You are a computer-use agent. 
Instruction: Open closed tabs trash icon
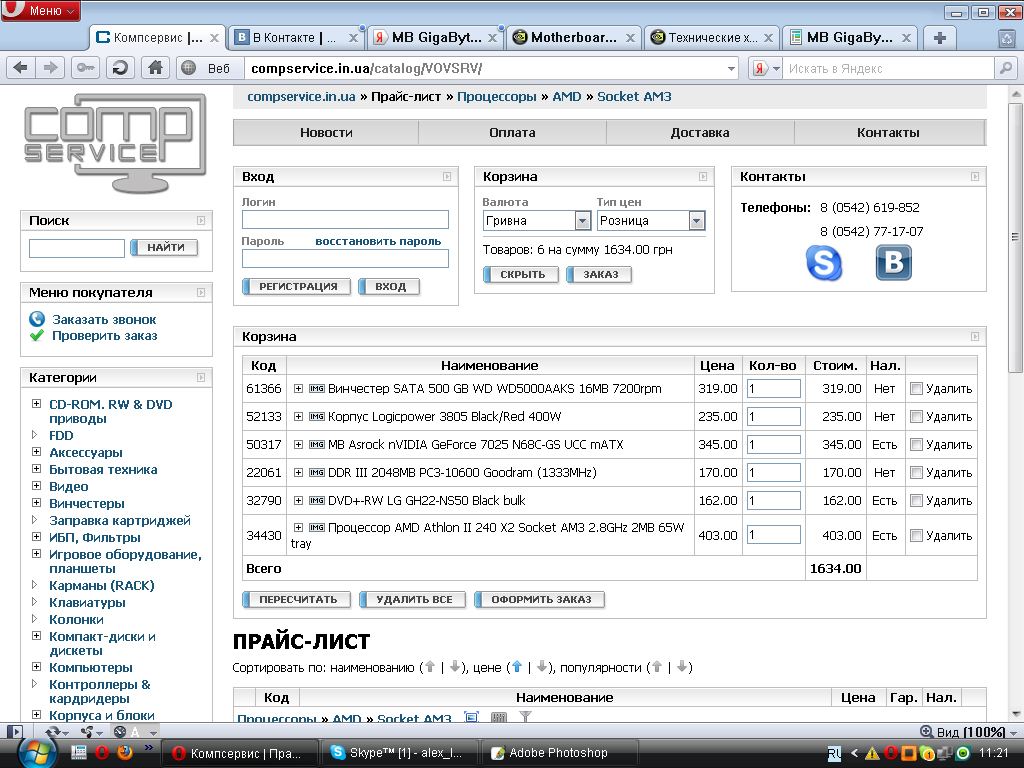pos(1008,39)
